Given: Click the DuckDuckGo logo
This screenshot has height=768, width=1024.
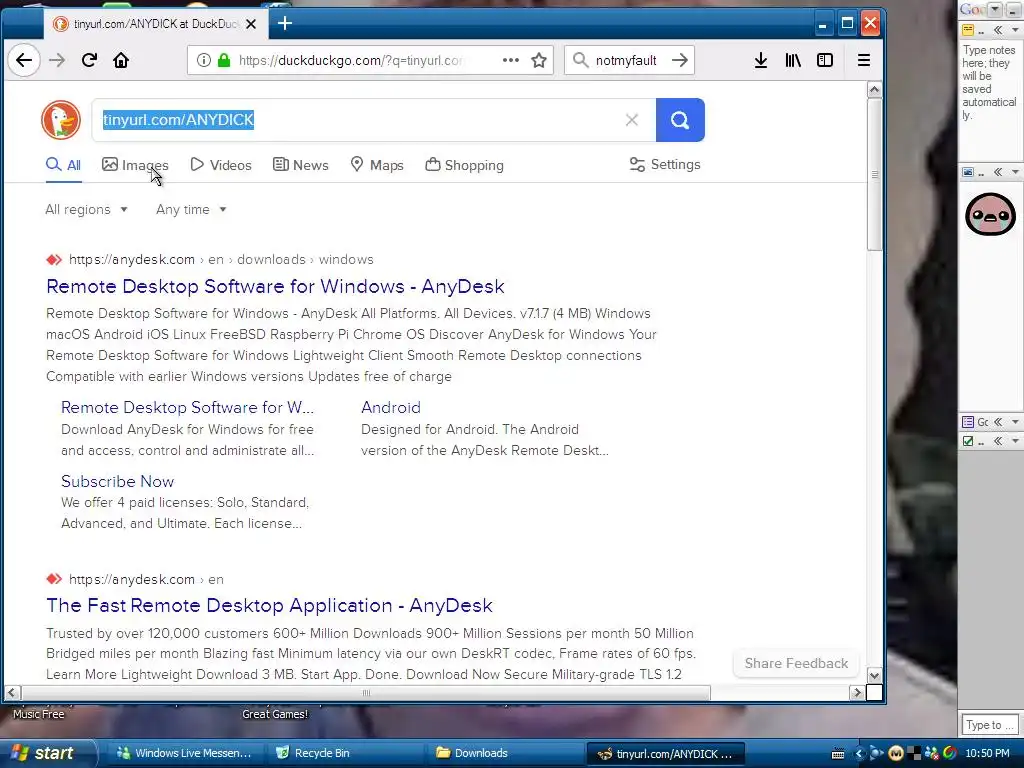Looking at the screenshot, I should point(61,120).
